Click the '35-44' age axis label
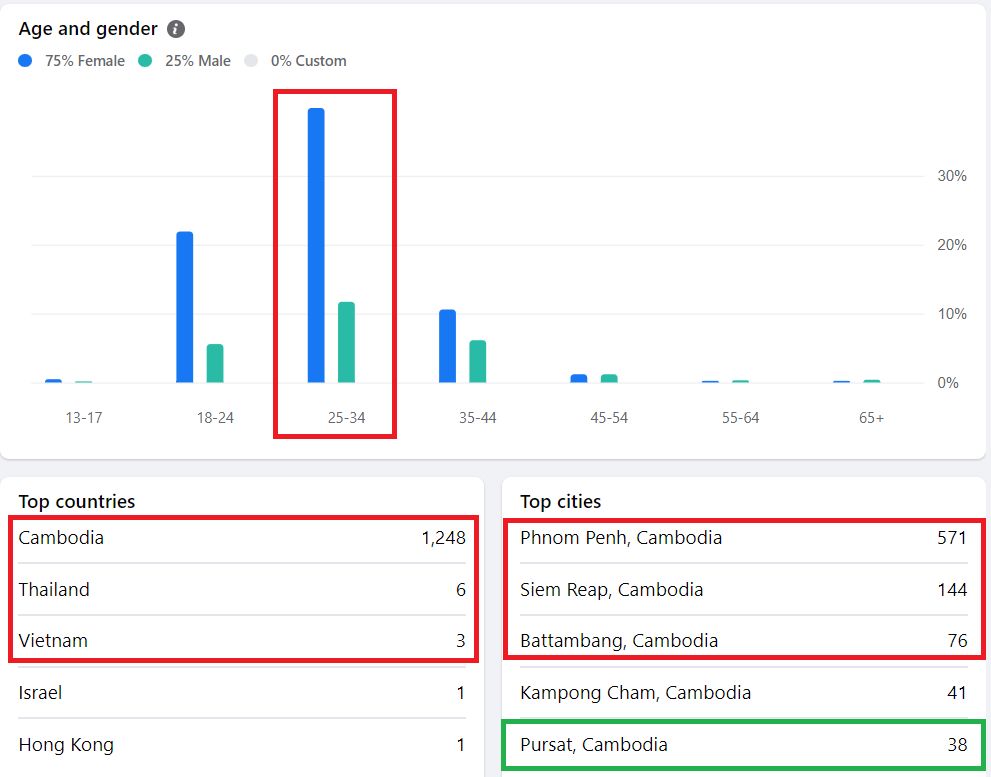 tap(478, 418)
